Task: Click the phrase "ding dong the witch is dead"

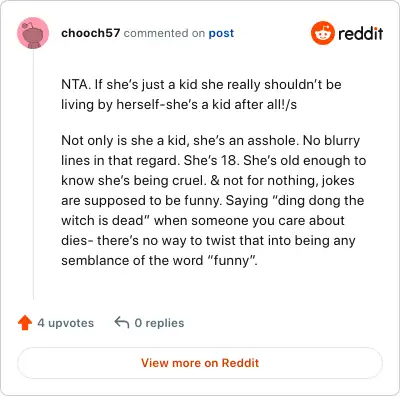Action: coord(213,210)
